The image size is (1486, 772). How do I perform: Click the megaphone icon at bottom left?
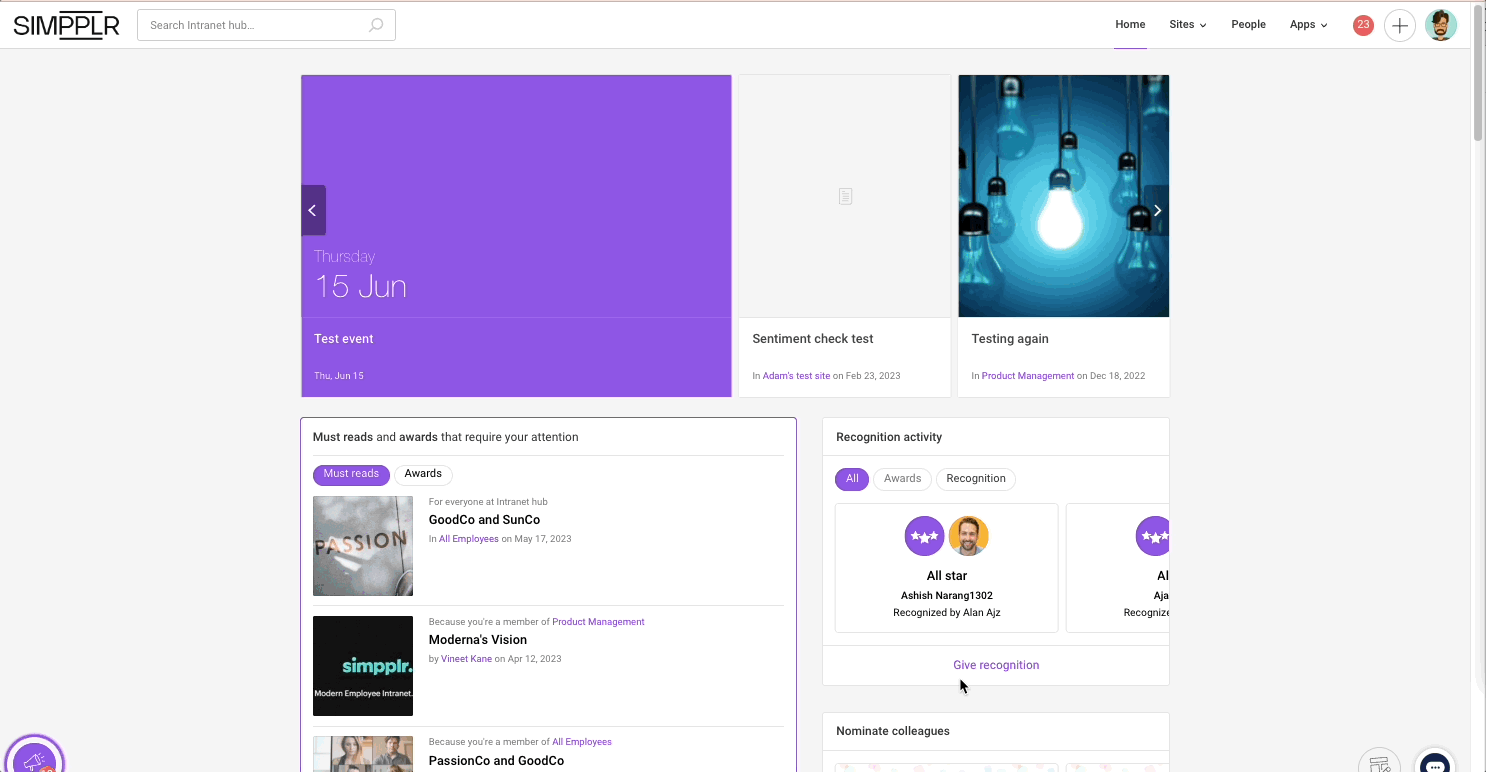point(35,762)
